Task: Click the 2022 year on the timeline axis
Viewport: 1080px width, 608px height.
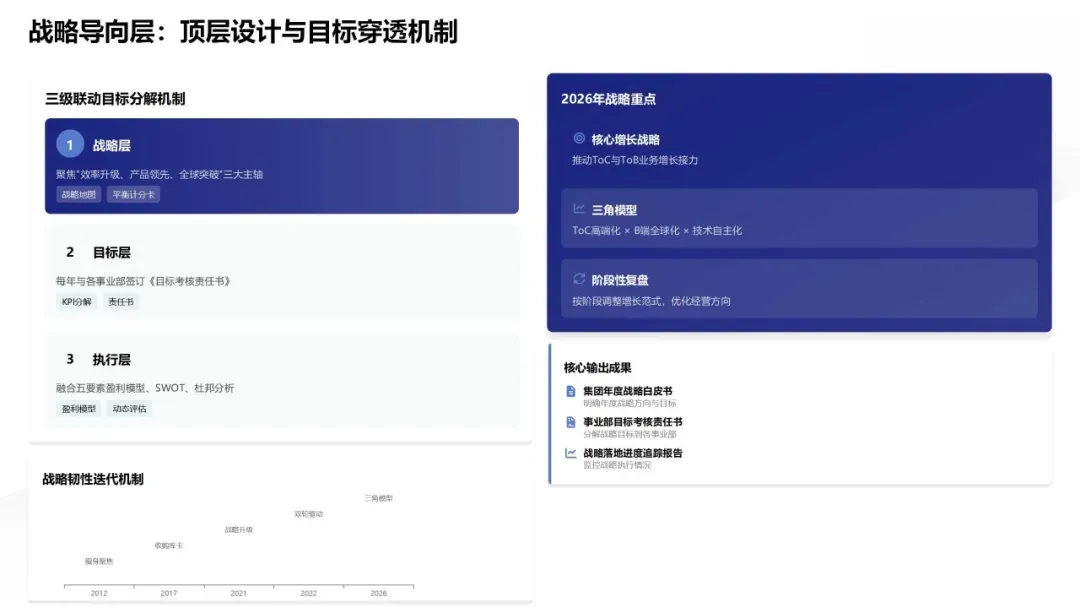Action: click(309, 593)
